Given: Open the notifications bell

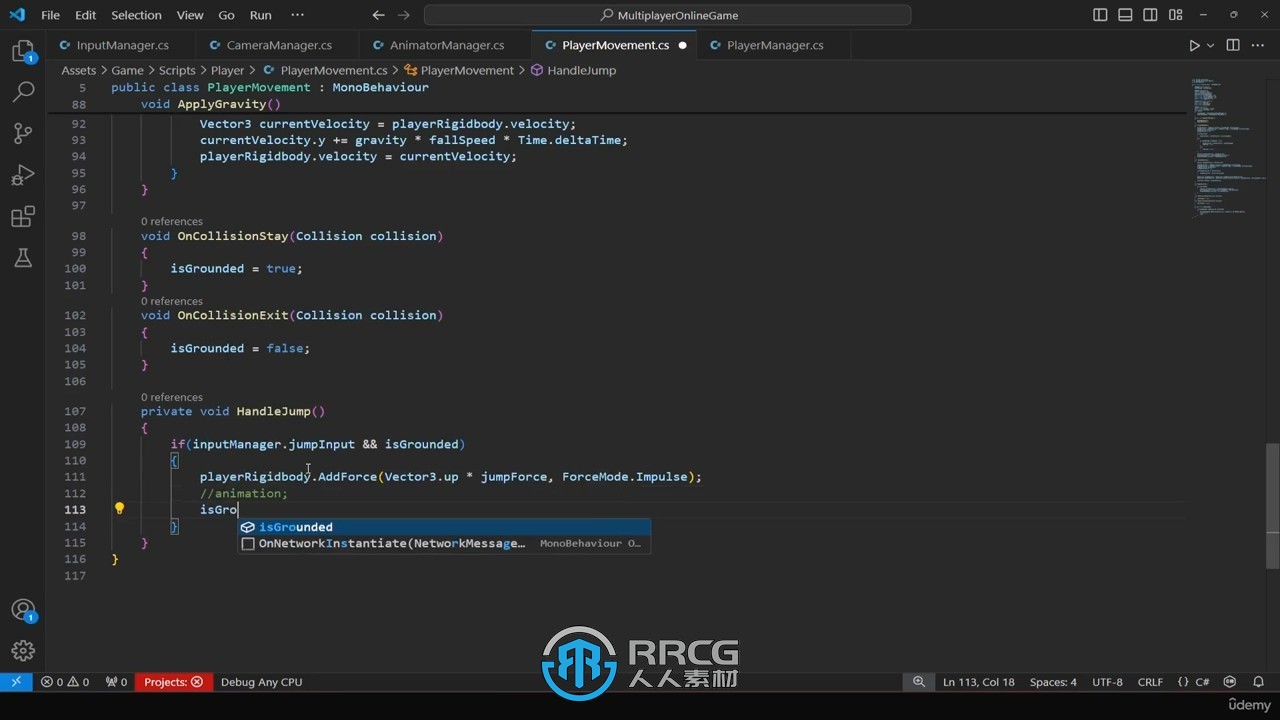Looking at the screenshot, I should point(1258,682).
